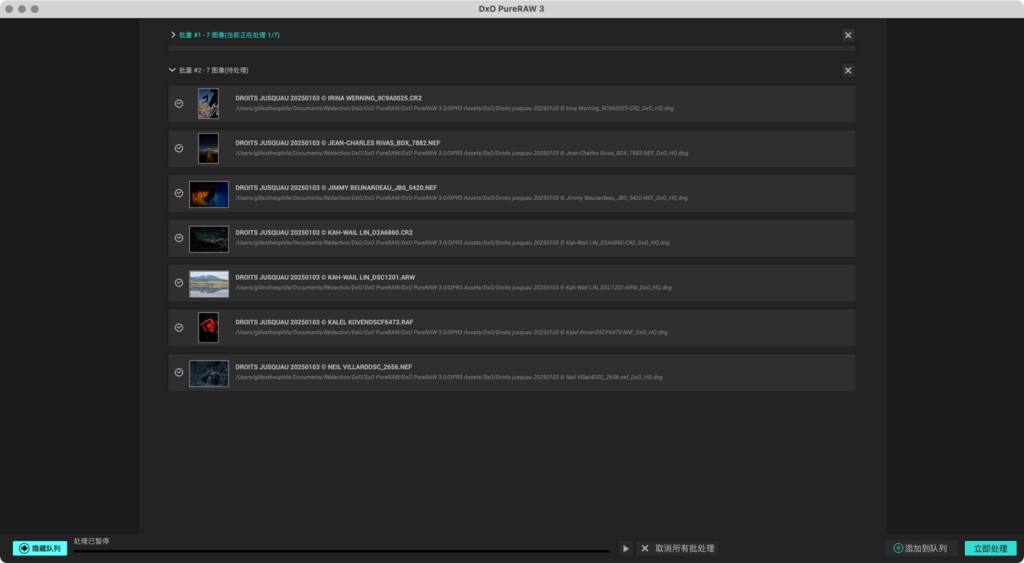Toggle check circle for JIMMY BEUNARDEAU_JB0_5420.NEF
This screenshot has width=1024, height=563.
(x=179, y=193)
